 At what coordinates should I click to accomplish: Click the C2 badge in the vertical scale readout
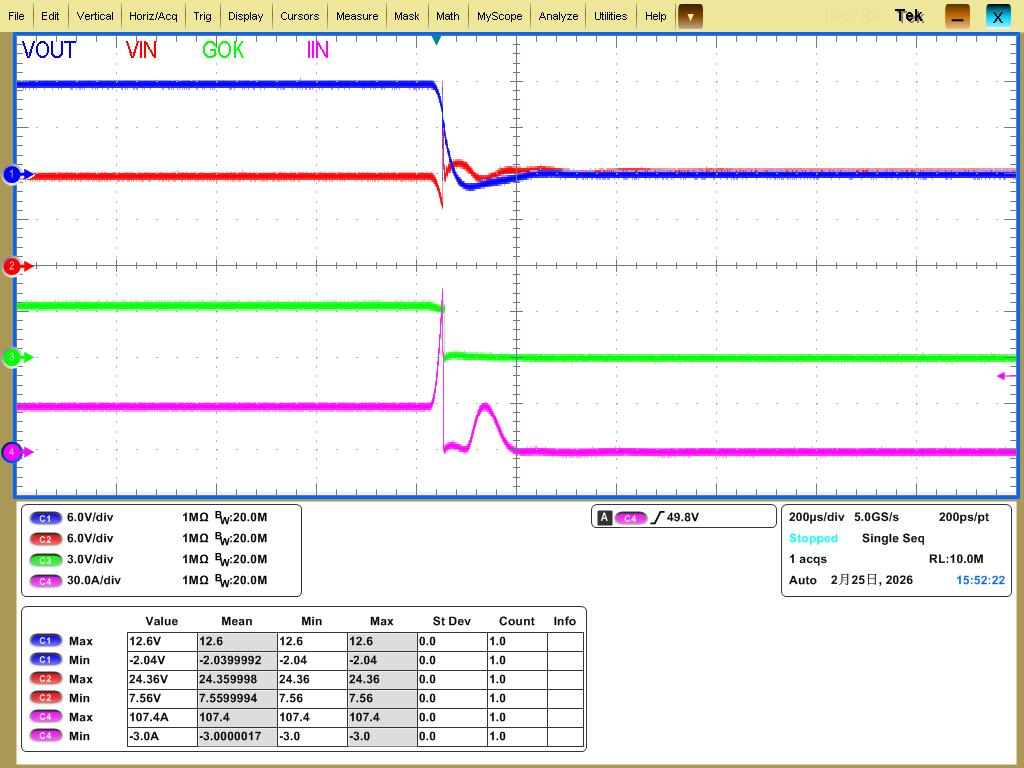45,539
